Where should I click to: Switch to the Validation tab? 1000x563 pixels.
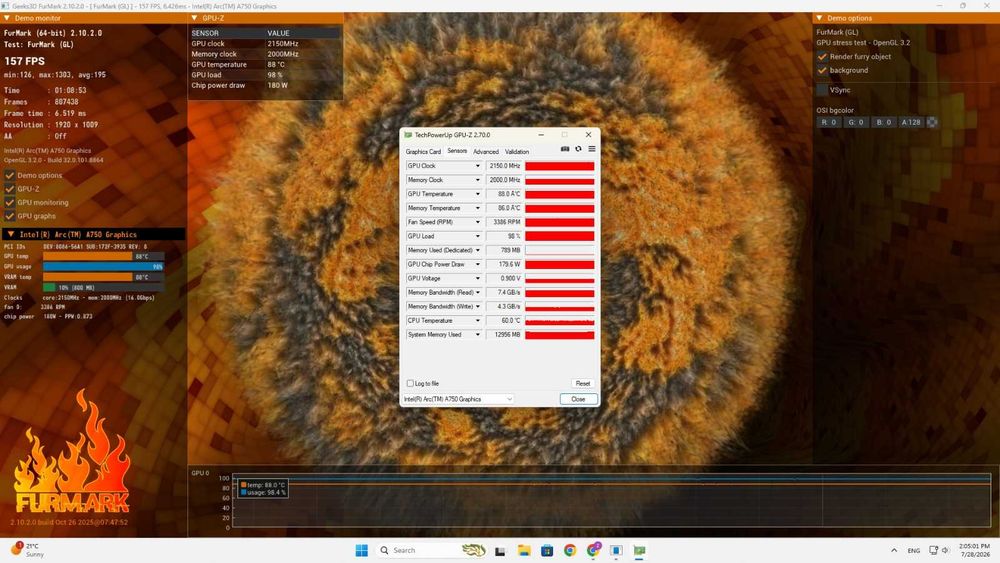point(517,152)
